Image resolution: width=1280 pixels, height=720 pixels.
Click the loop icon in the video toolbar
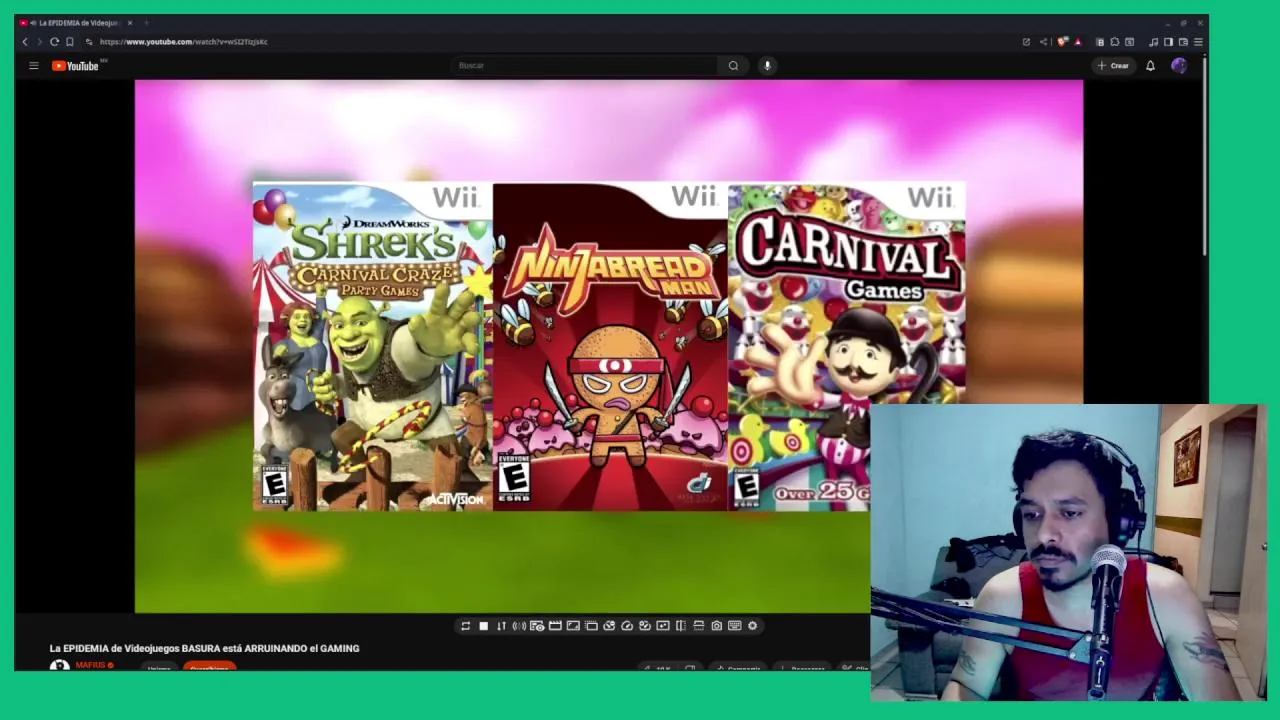465,626
